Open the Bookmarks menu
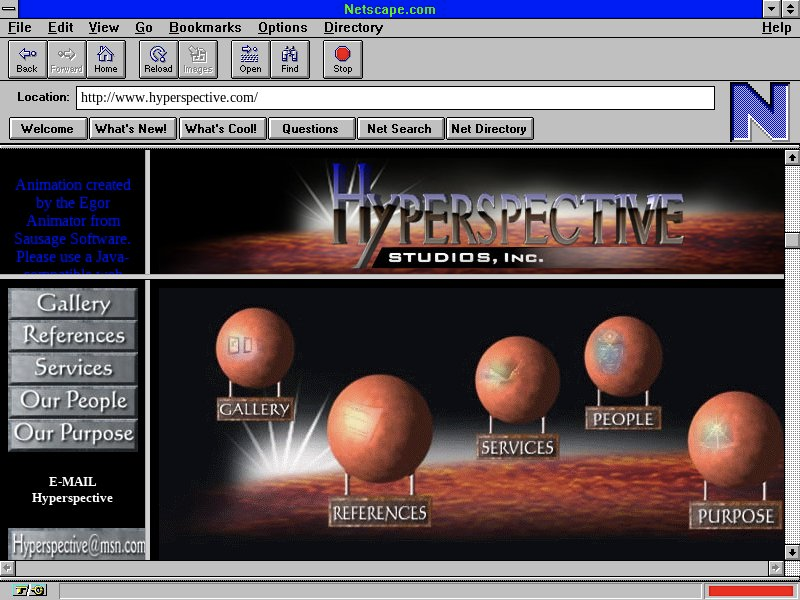The height and width of the screenshot is (600, 800). [205, 28]
